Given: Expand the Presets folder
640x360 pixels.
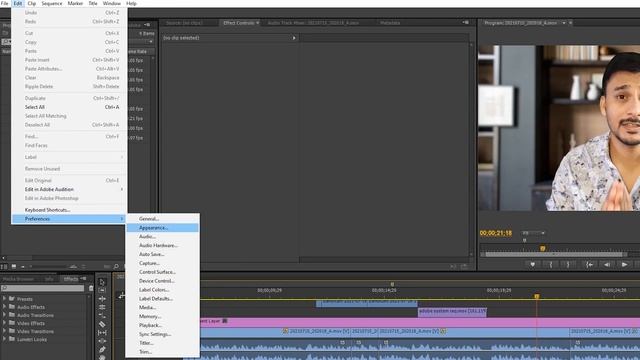Looking at the screenshot, I should click(4, 299).
